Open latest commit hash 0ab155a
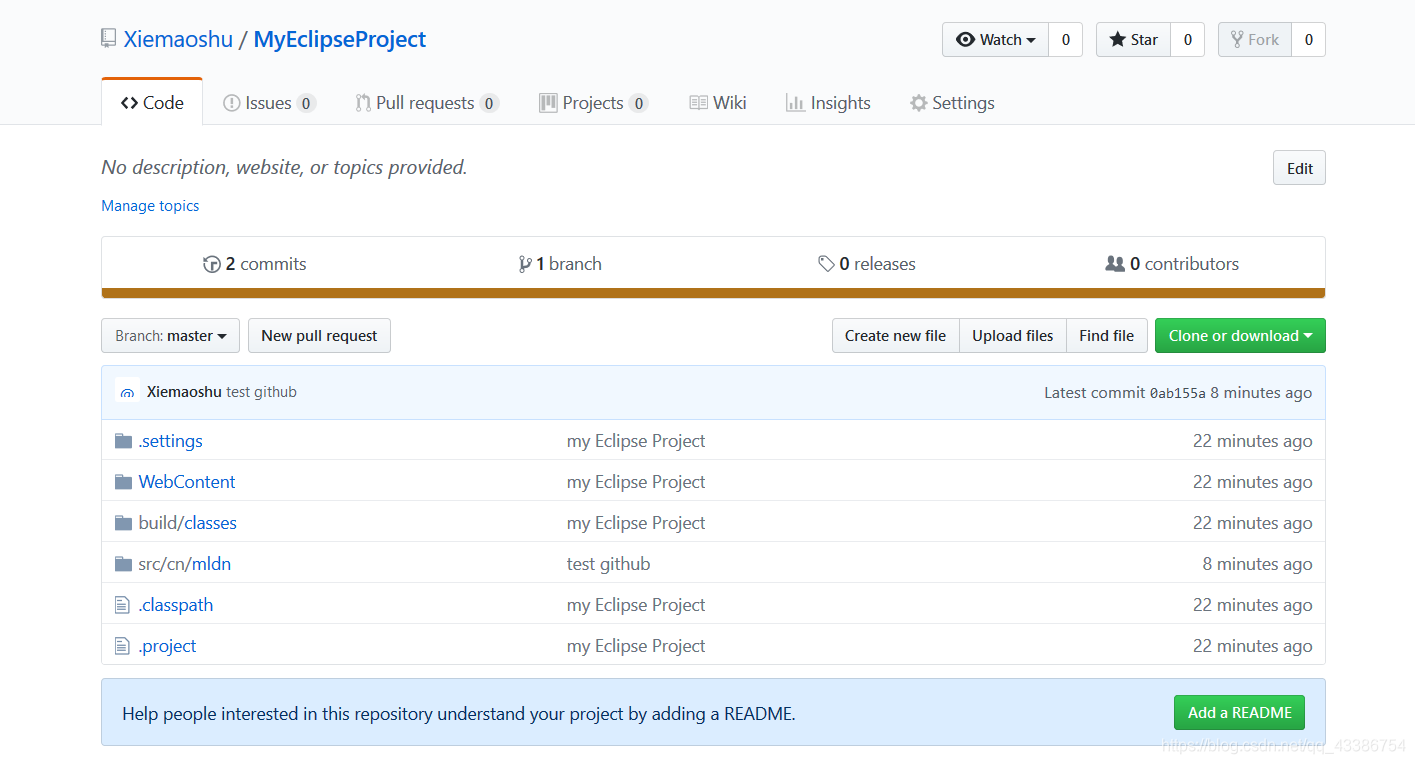Screen dimensions: 1415x764 pos(1178,393)
